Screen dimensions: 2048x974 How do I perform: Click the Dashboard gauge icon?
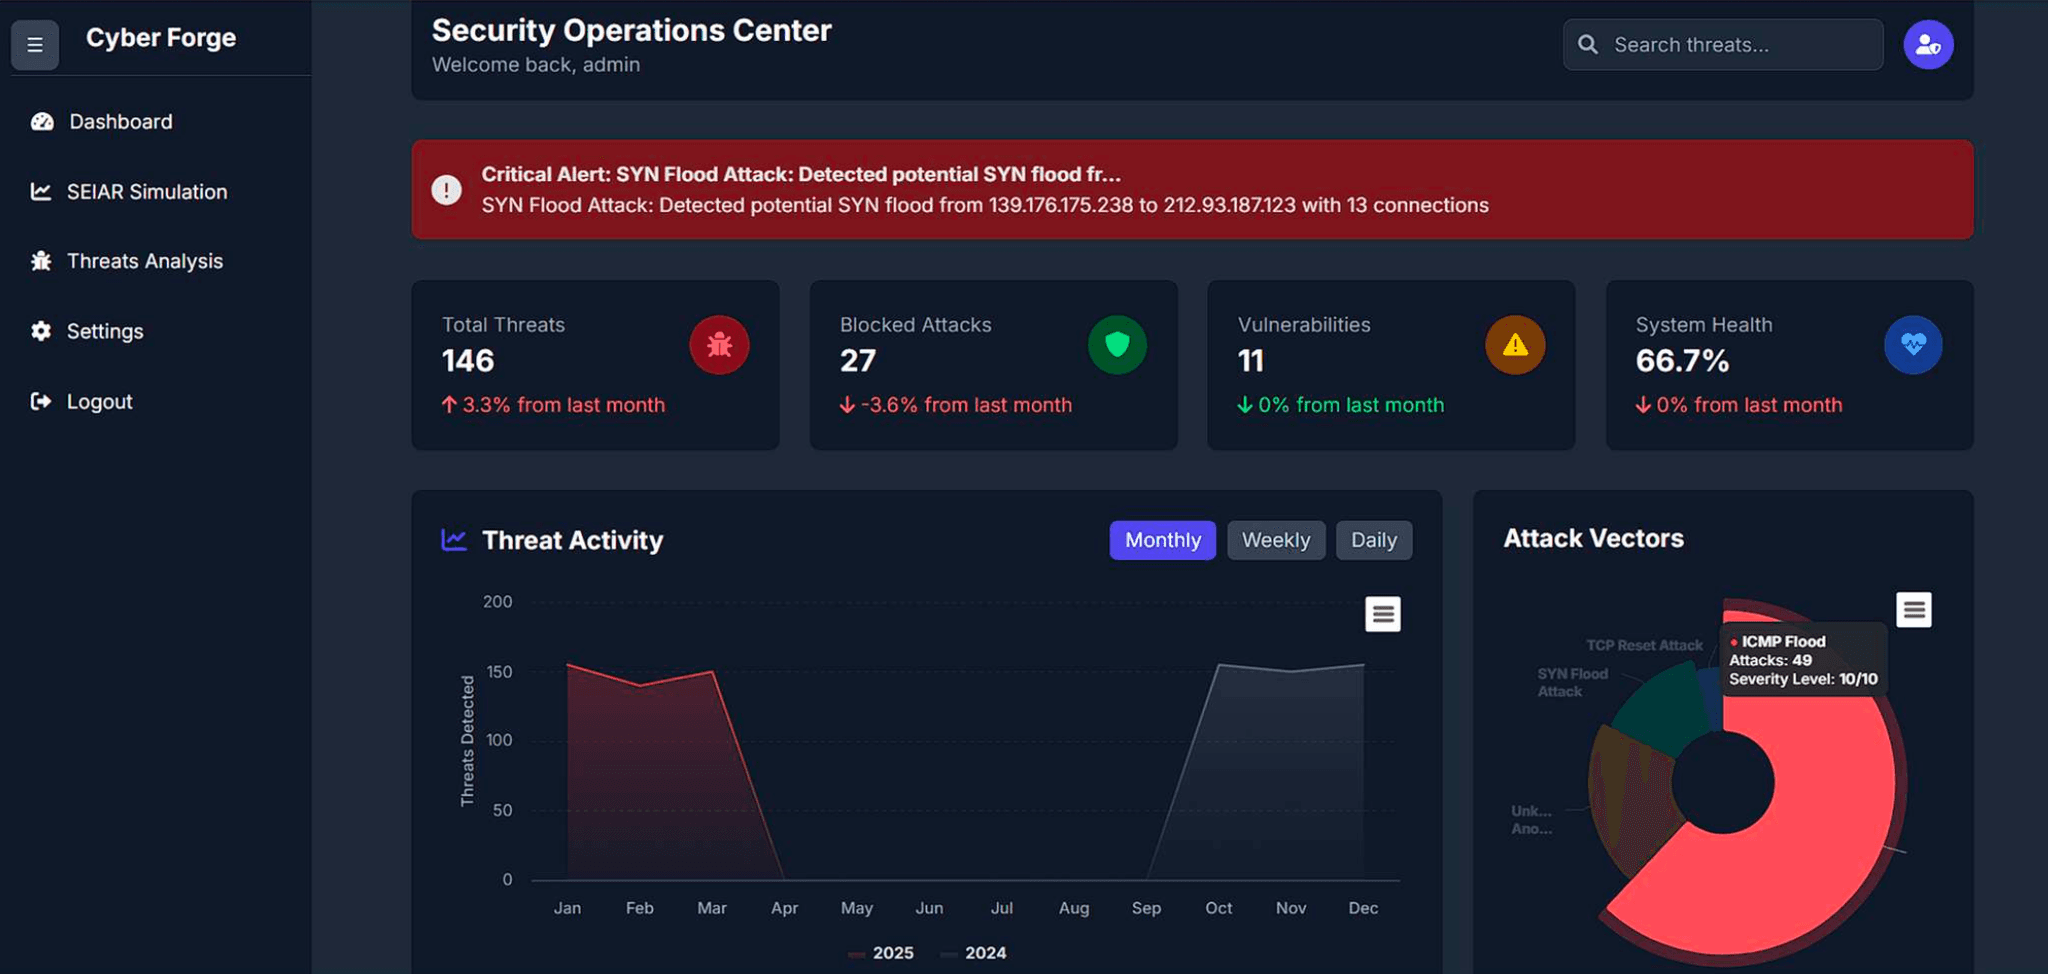click(x=42, y=122)
